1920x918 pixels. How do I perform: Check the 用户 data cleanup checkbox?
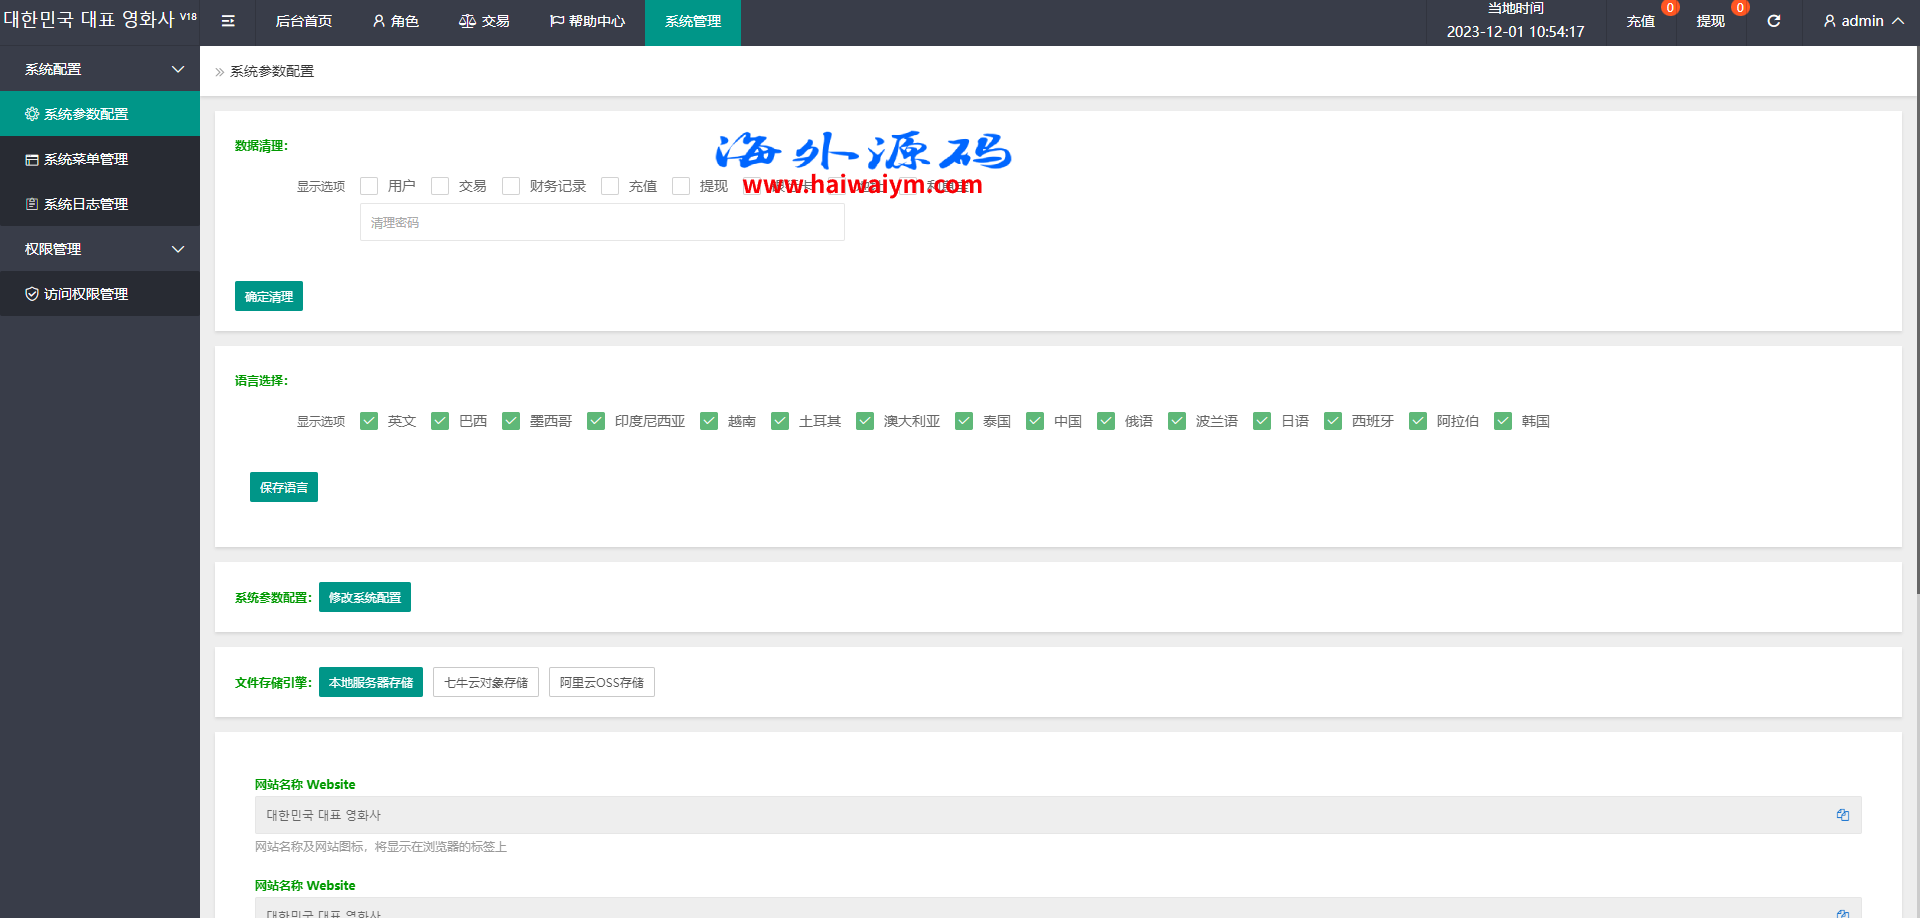[369, 186]
